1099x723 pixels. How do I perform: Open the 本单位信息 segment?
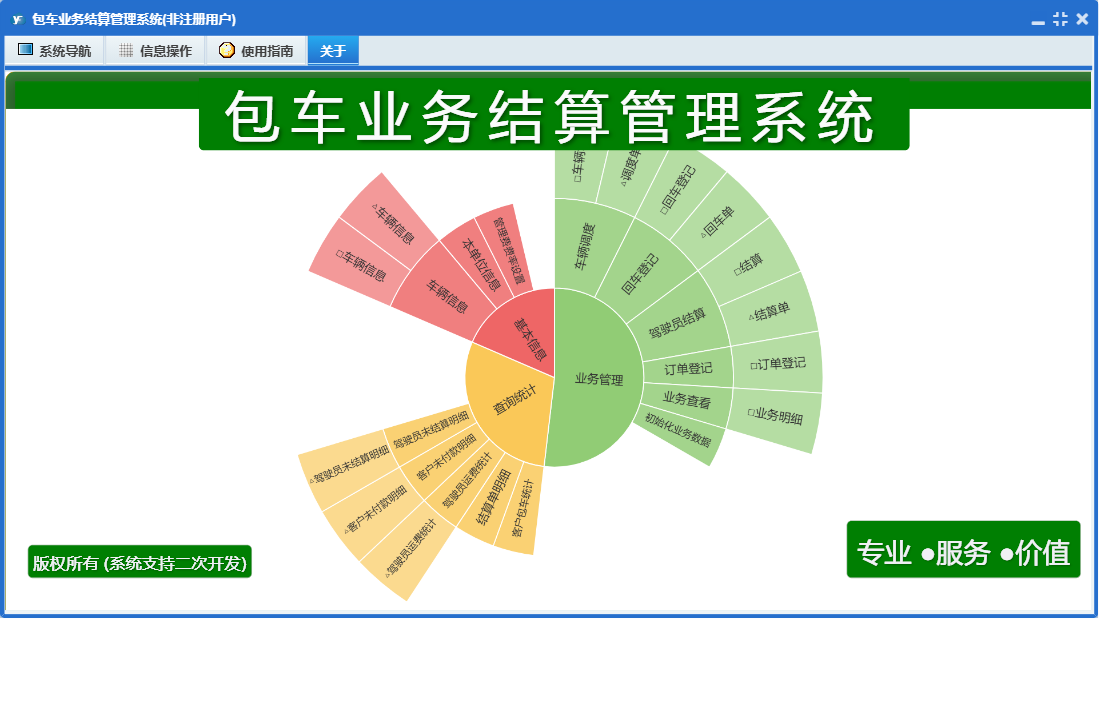pos(481,265)
